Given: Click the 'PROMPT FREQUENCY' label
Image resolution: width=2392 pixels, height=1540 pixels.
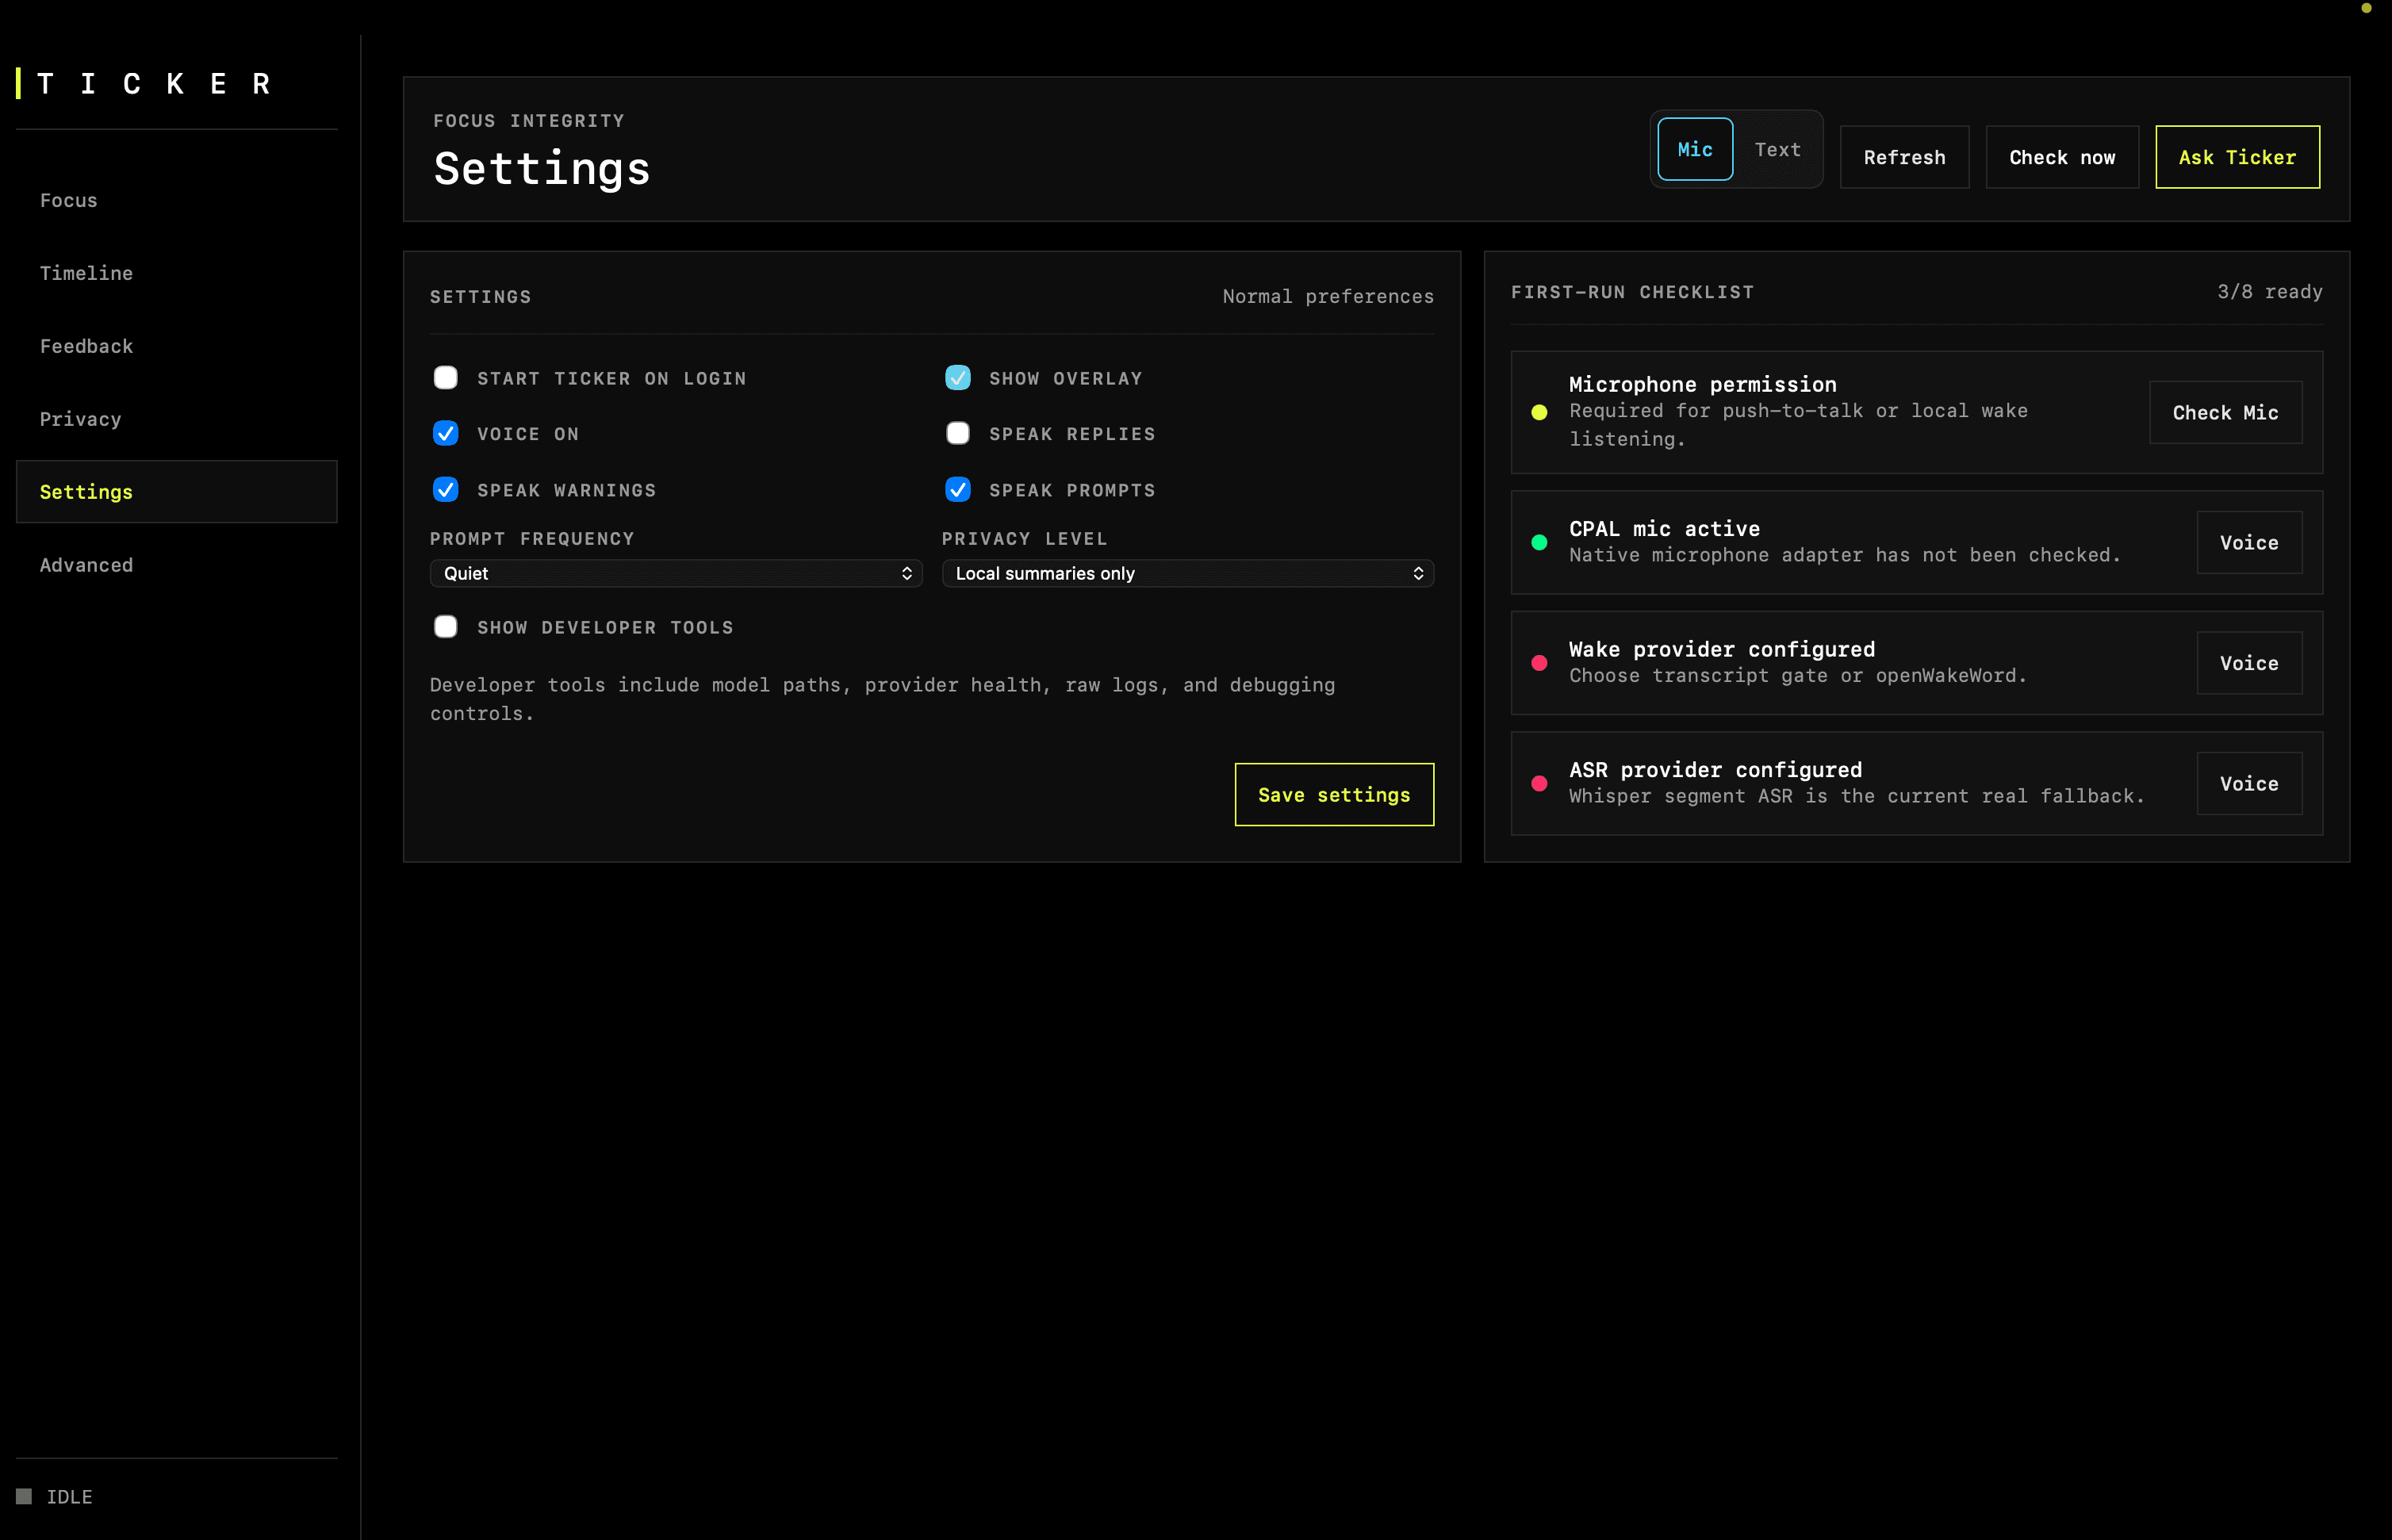Looking at the screenshot, I should tap(532, 539).
